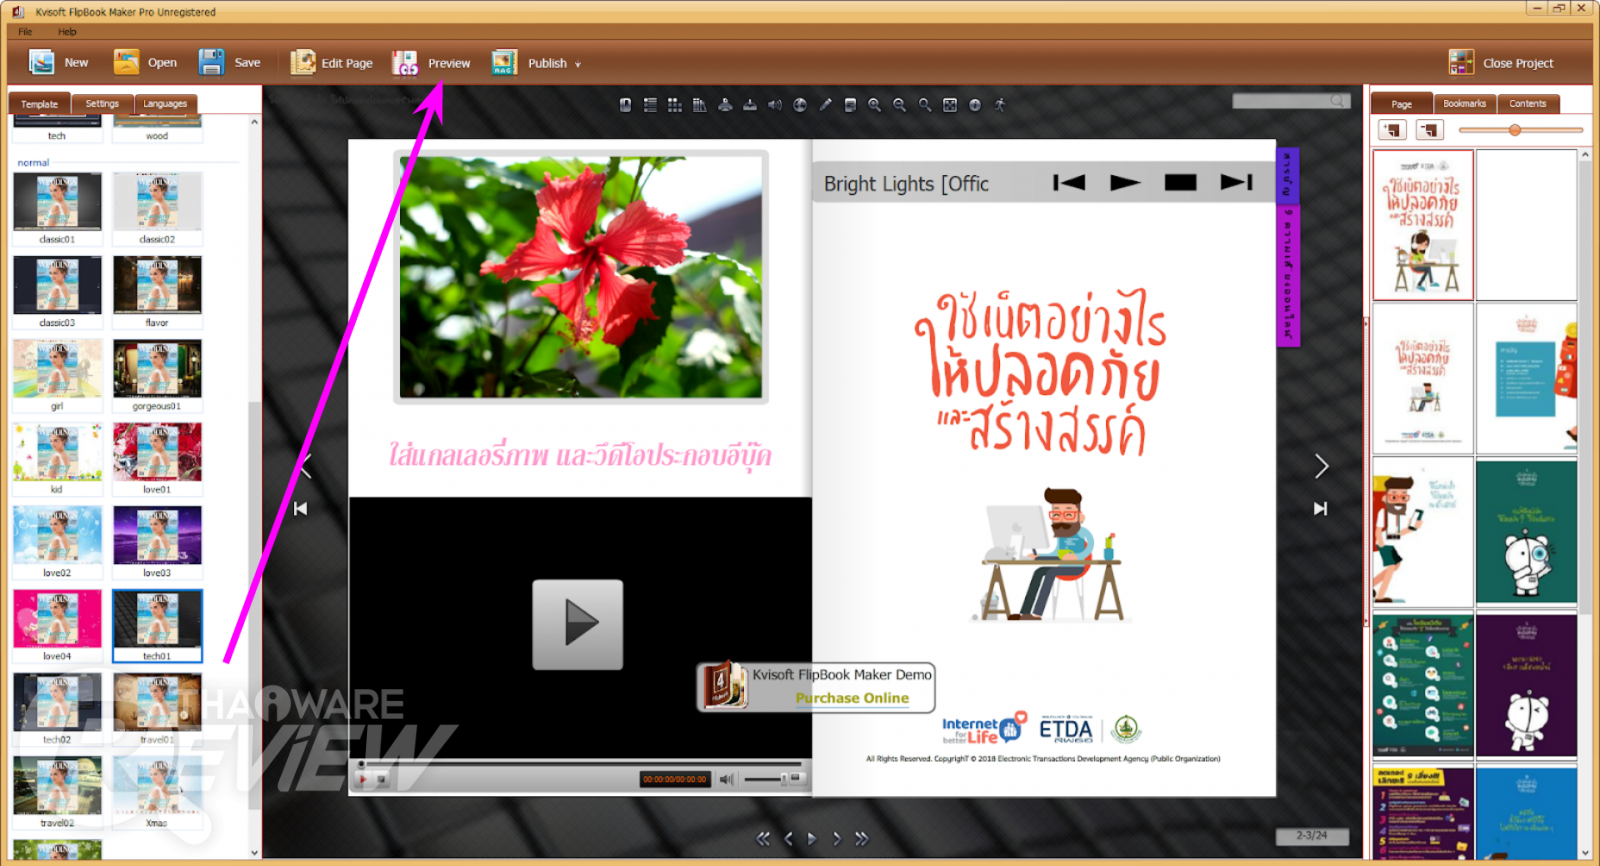
Task: Click the bottom first-page double arrow
Action: [x=763, y=839]
